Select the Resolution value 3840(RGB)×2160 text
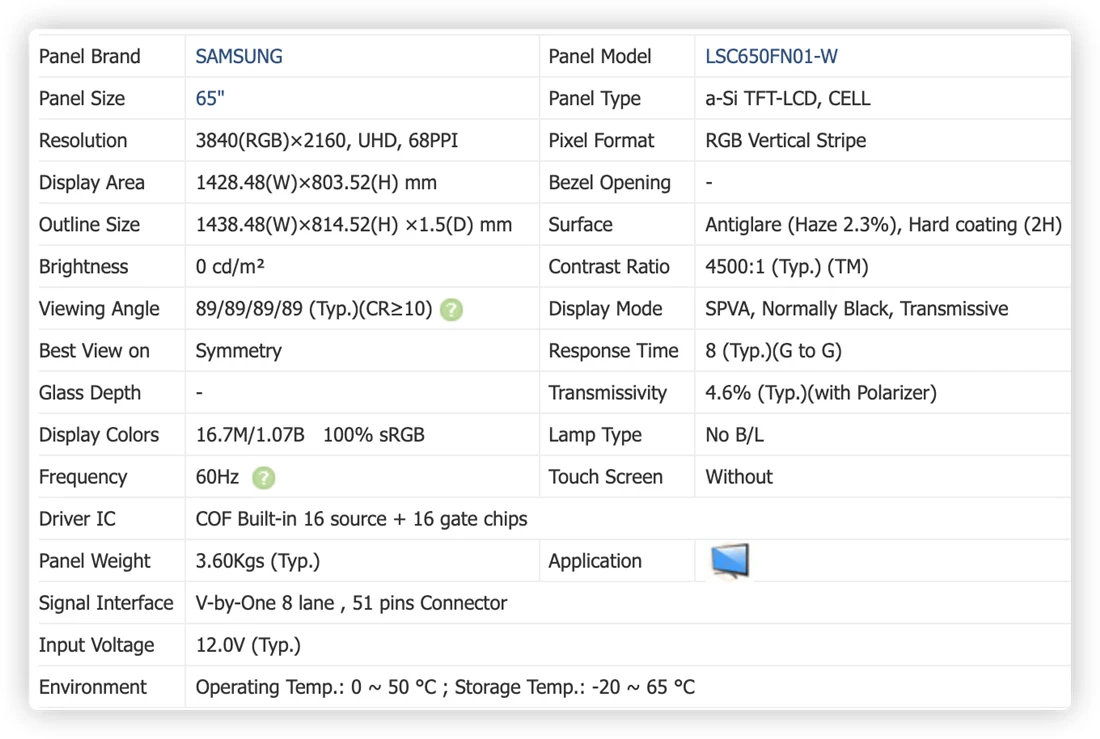This screenshot has width=1100, height=739. click(x=273, y=140)
